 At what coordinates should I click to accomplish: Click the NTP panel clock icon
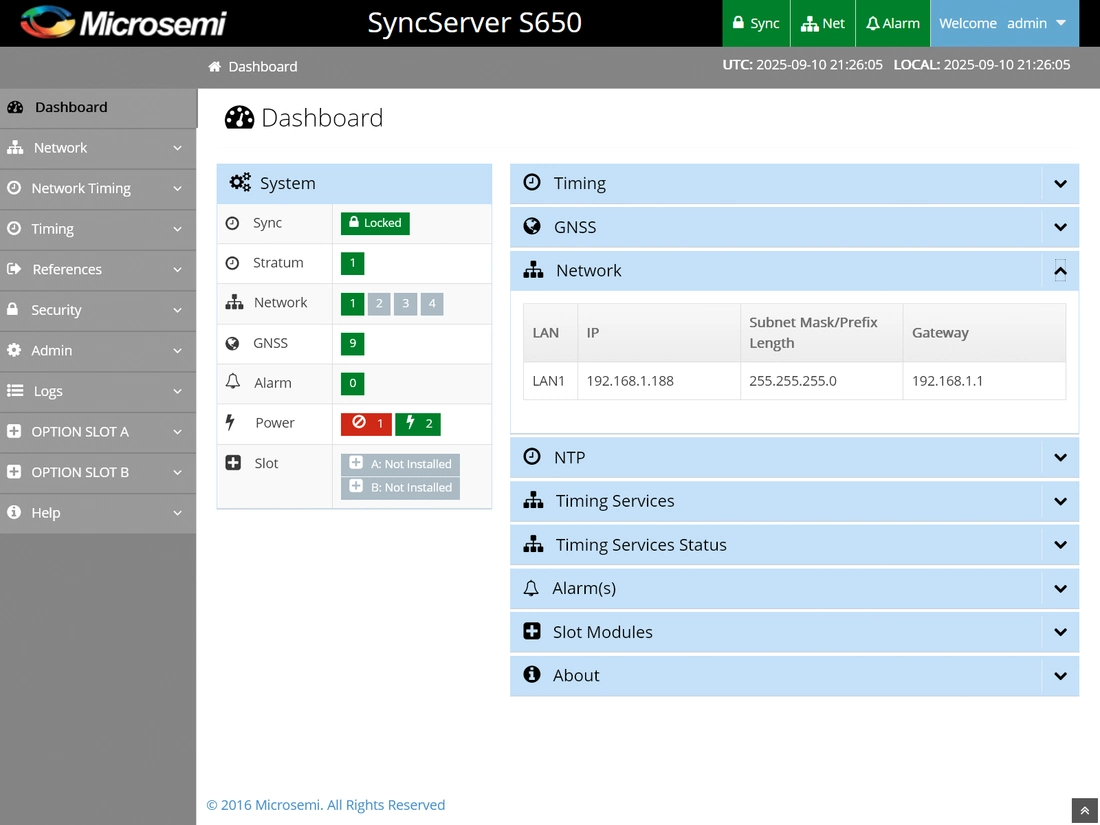pyautogui.click(x=532, y=457)
